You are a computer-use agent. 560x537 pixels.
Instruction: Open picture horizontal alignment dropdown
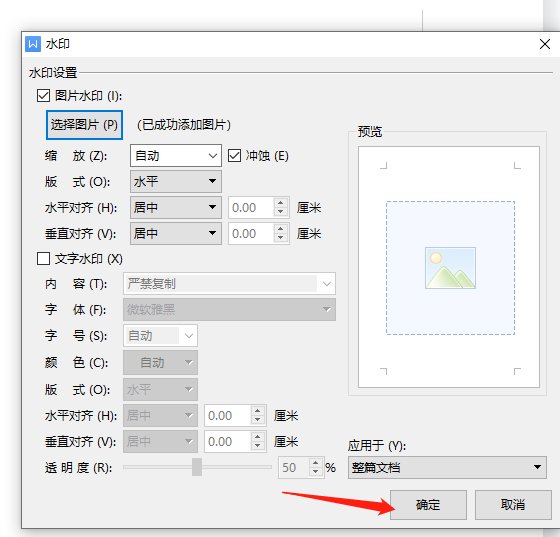176,207
